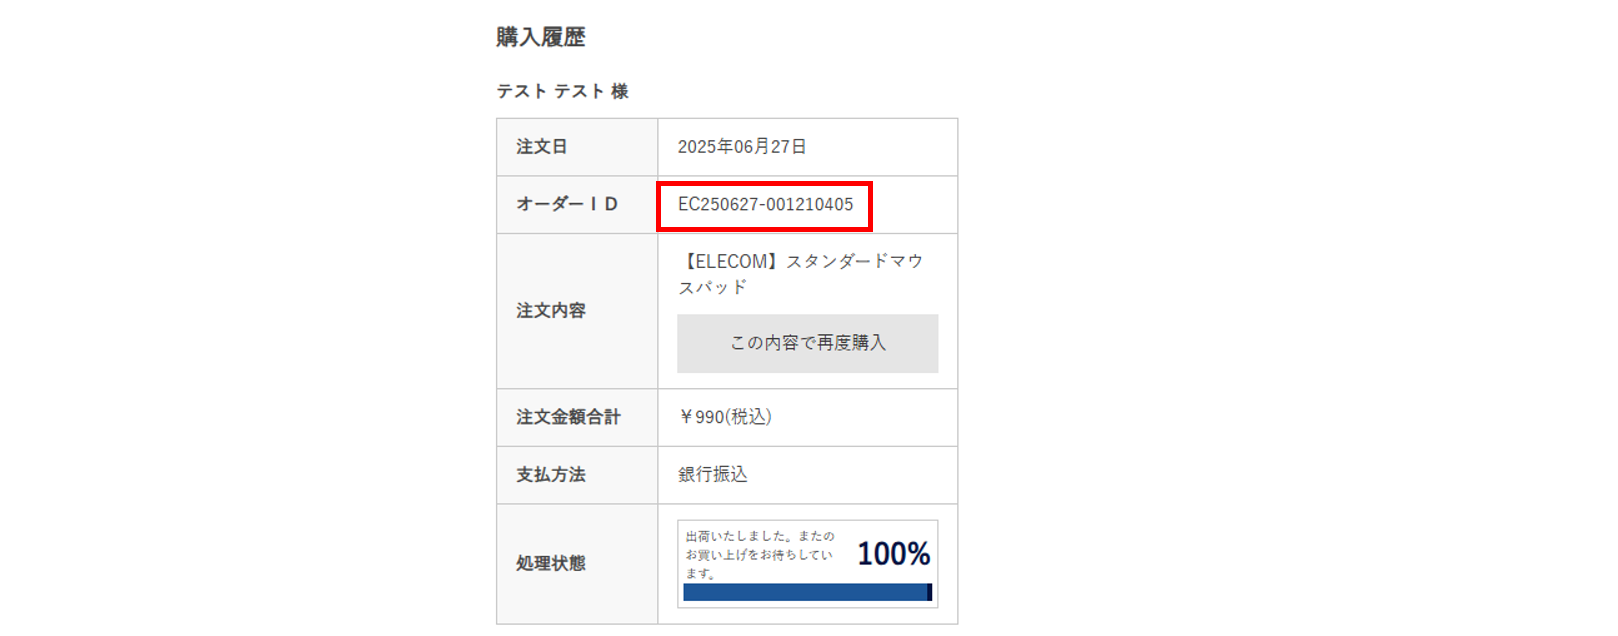
Task: Click the オーダーID row label
Action: pos(567,204)
